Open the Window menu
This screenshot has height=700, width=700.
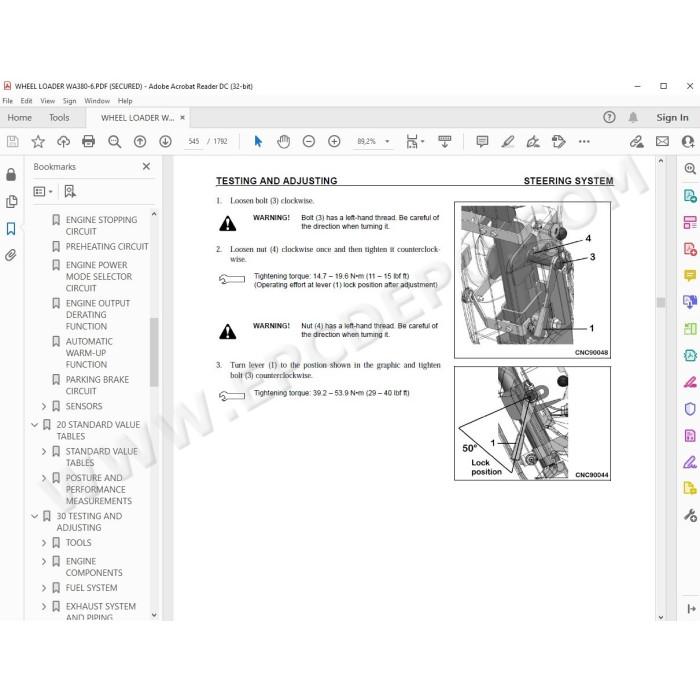[x=97, y=101]
